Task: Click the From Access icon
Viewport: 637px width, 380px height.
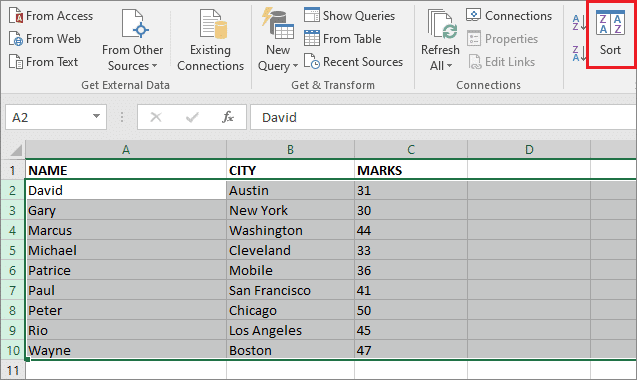Action: (x=16, y=16)
